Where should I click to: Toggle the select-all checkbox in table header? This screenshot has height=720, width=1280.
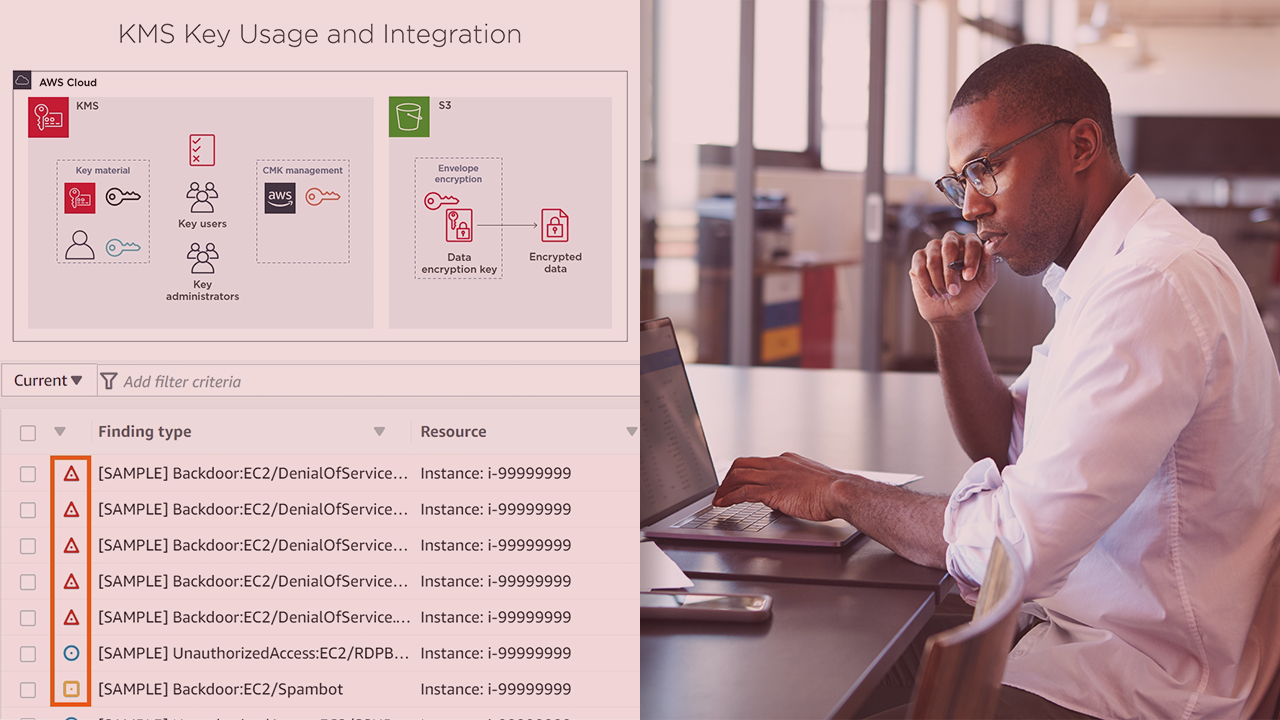click(28, 433)
